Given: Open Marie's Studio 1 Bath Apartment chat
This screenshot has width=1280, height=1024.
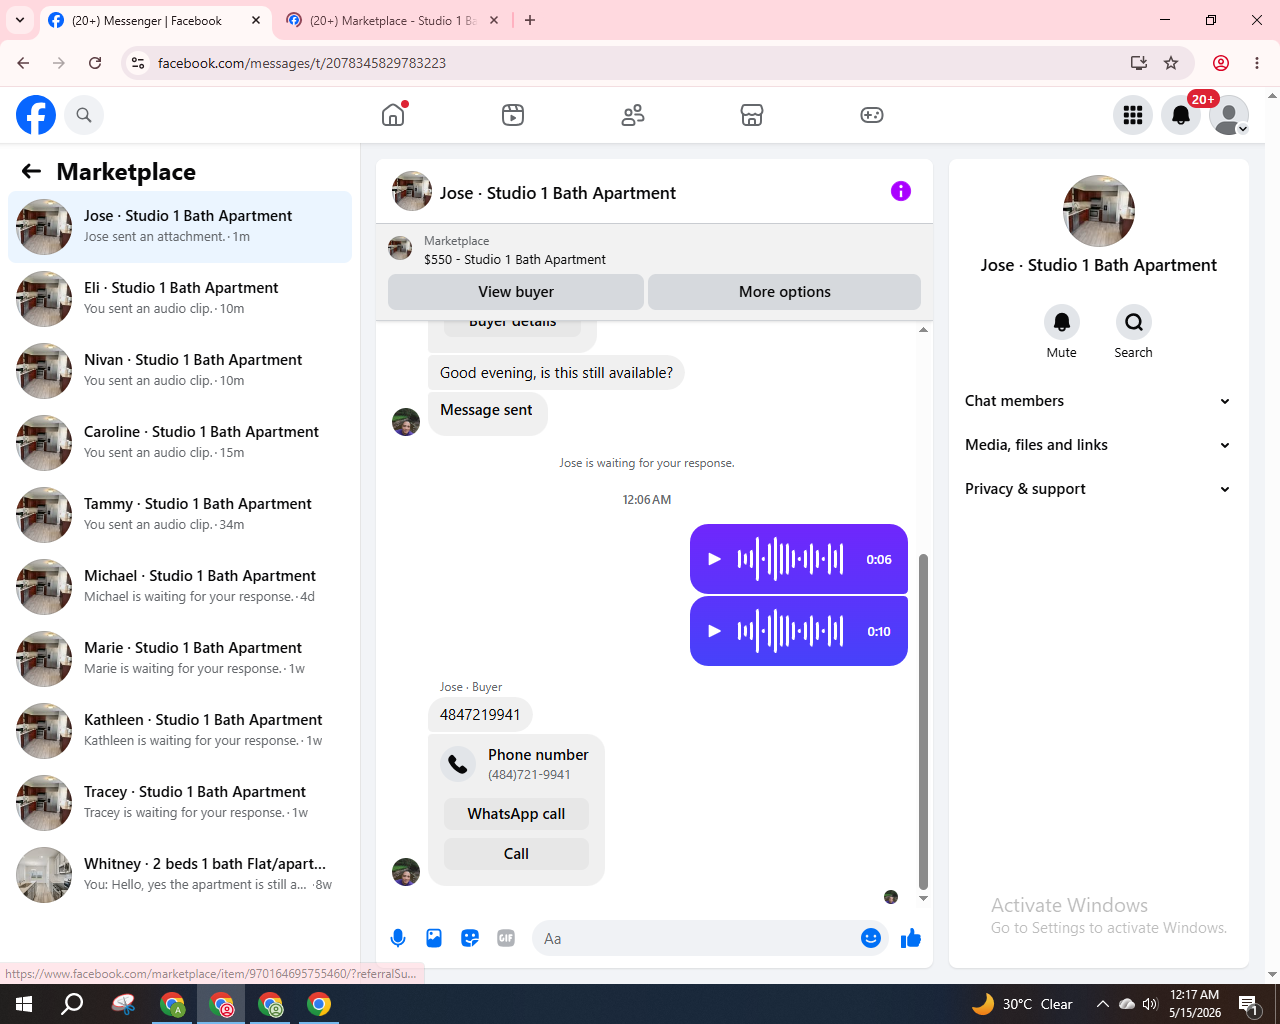Looking at the screenshot, I should tap(180, 659).
